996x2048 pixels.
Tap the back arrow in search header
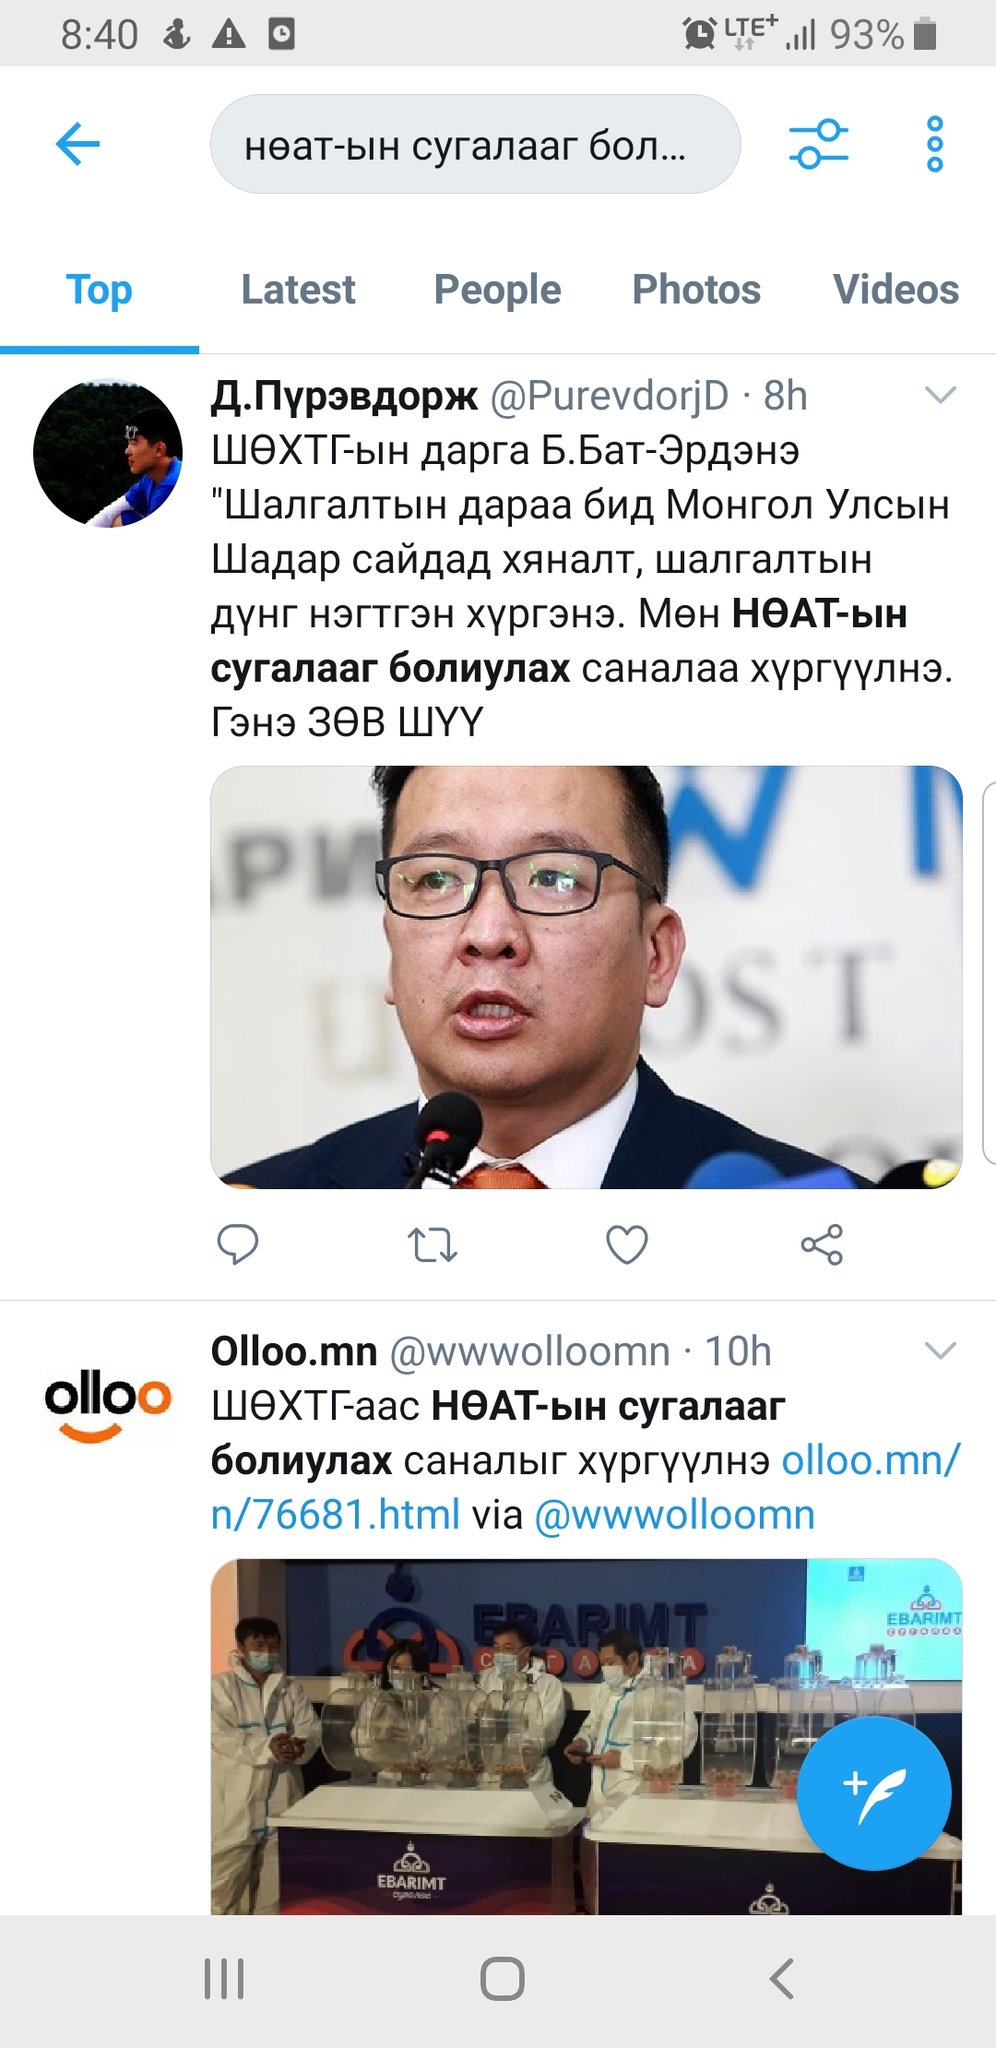pyautogui.click(x=78, y=144)
